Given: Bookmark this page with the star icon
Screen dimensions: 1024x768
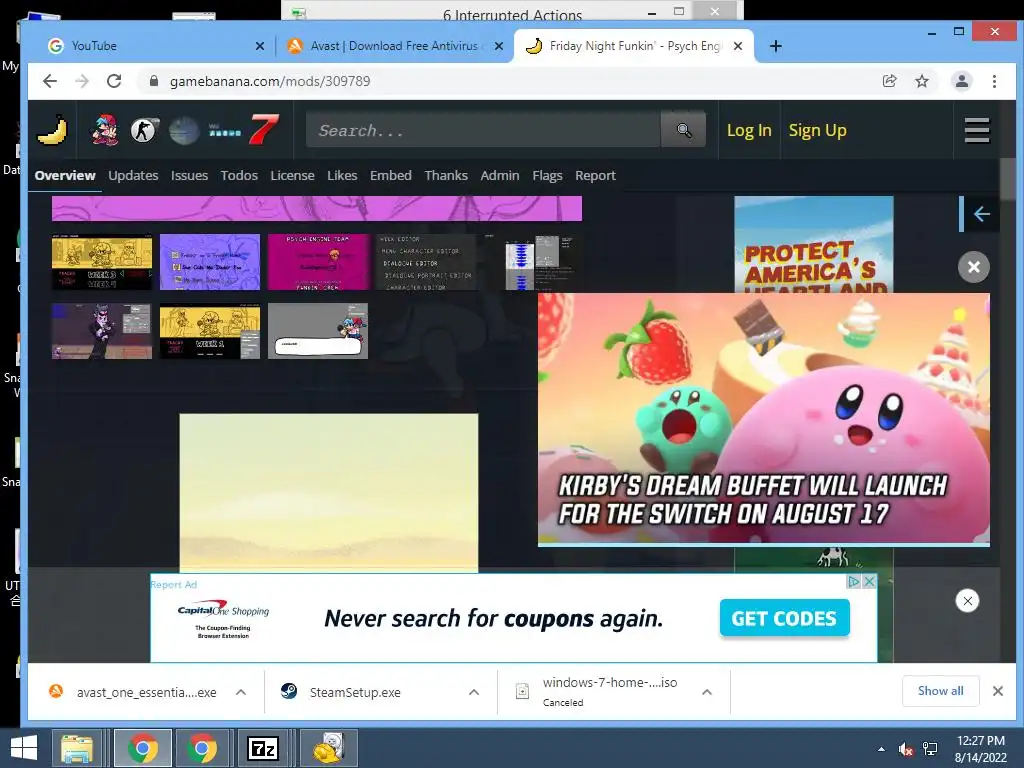Looking at the screenshot, I should (921, 81).
